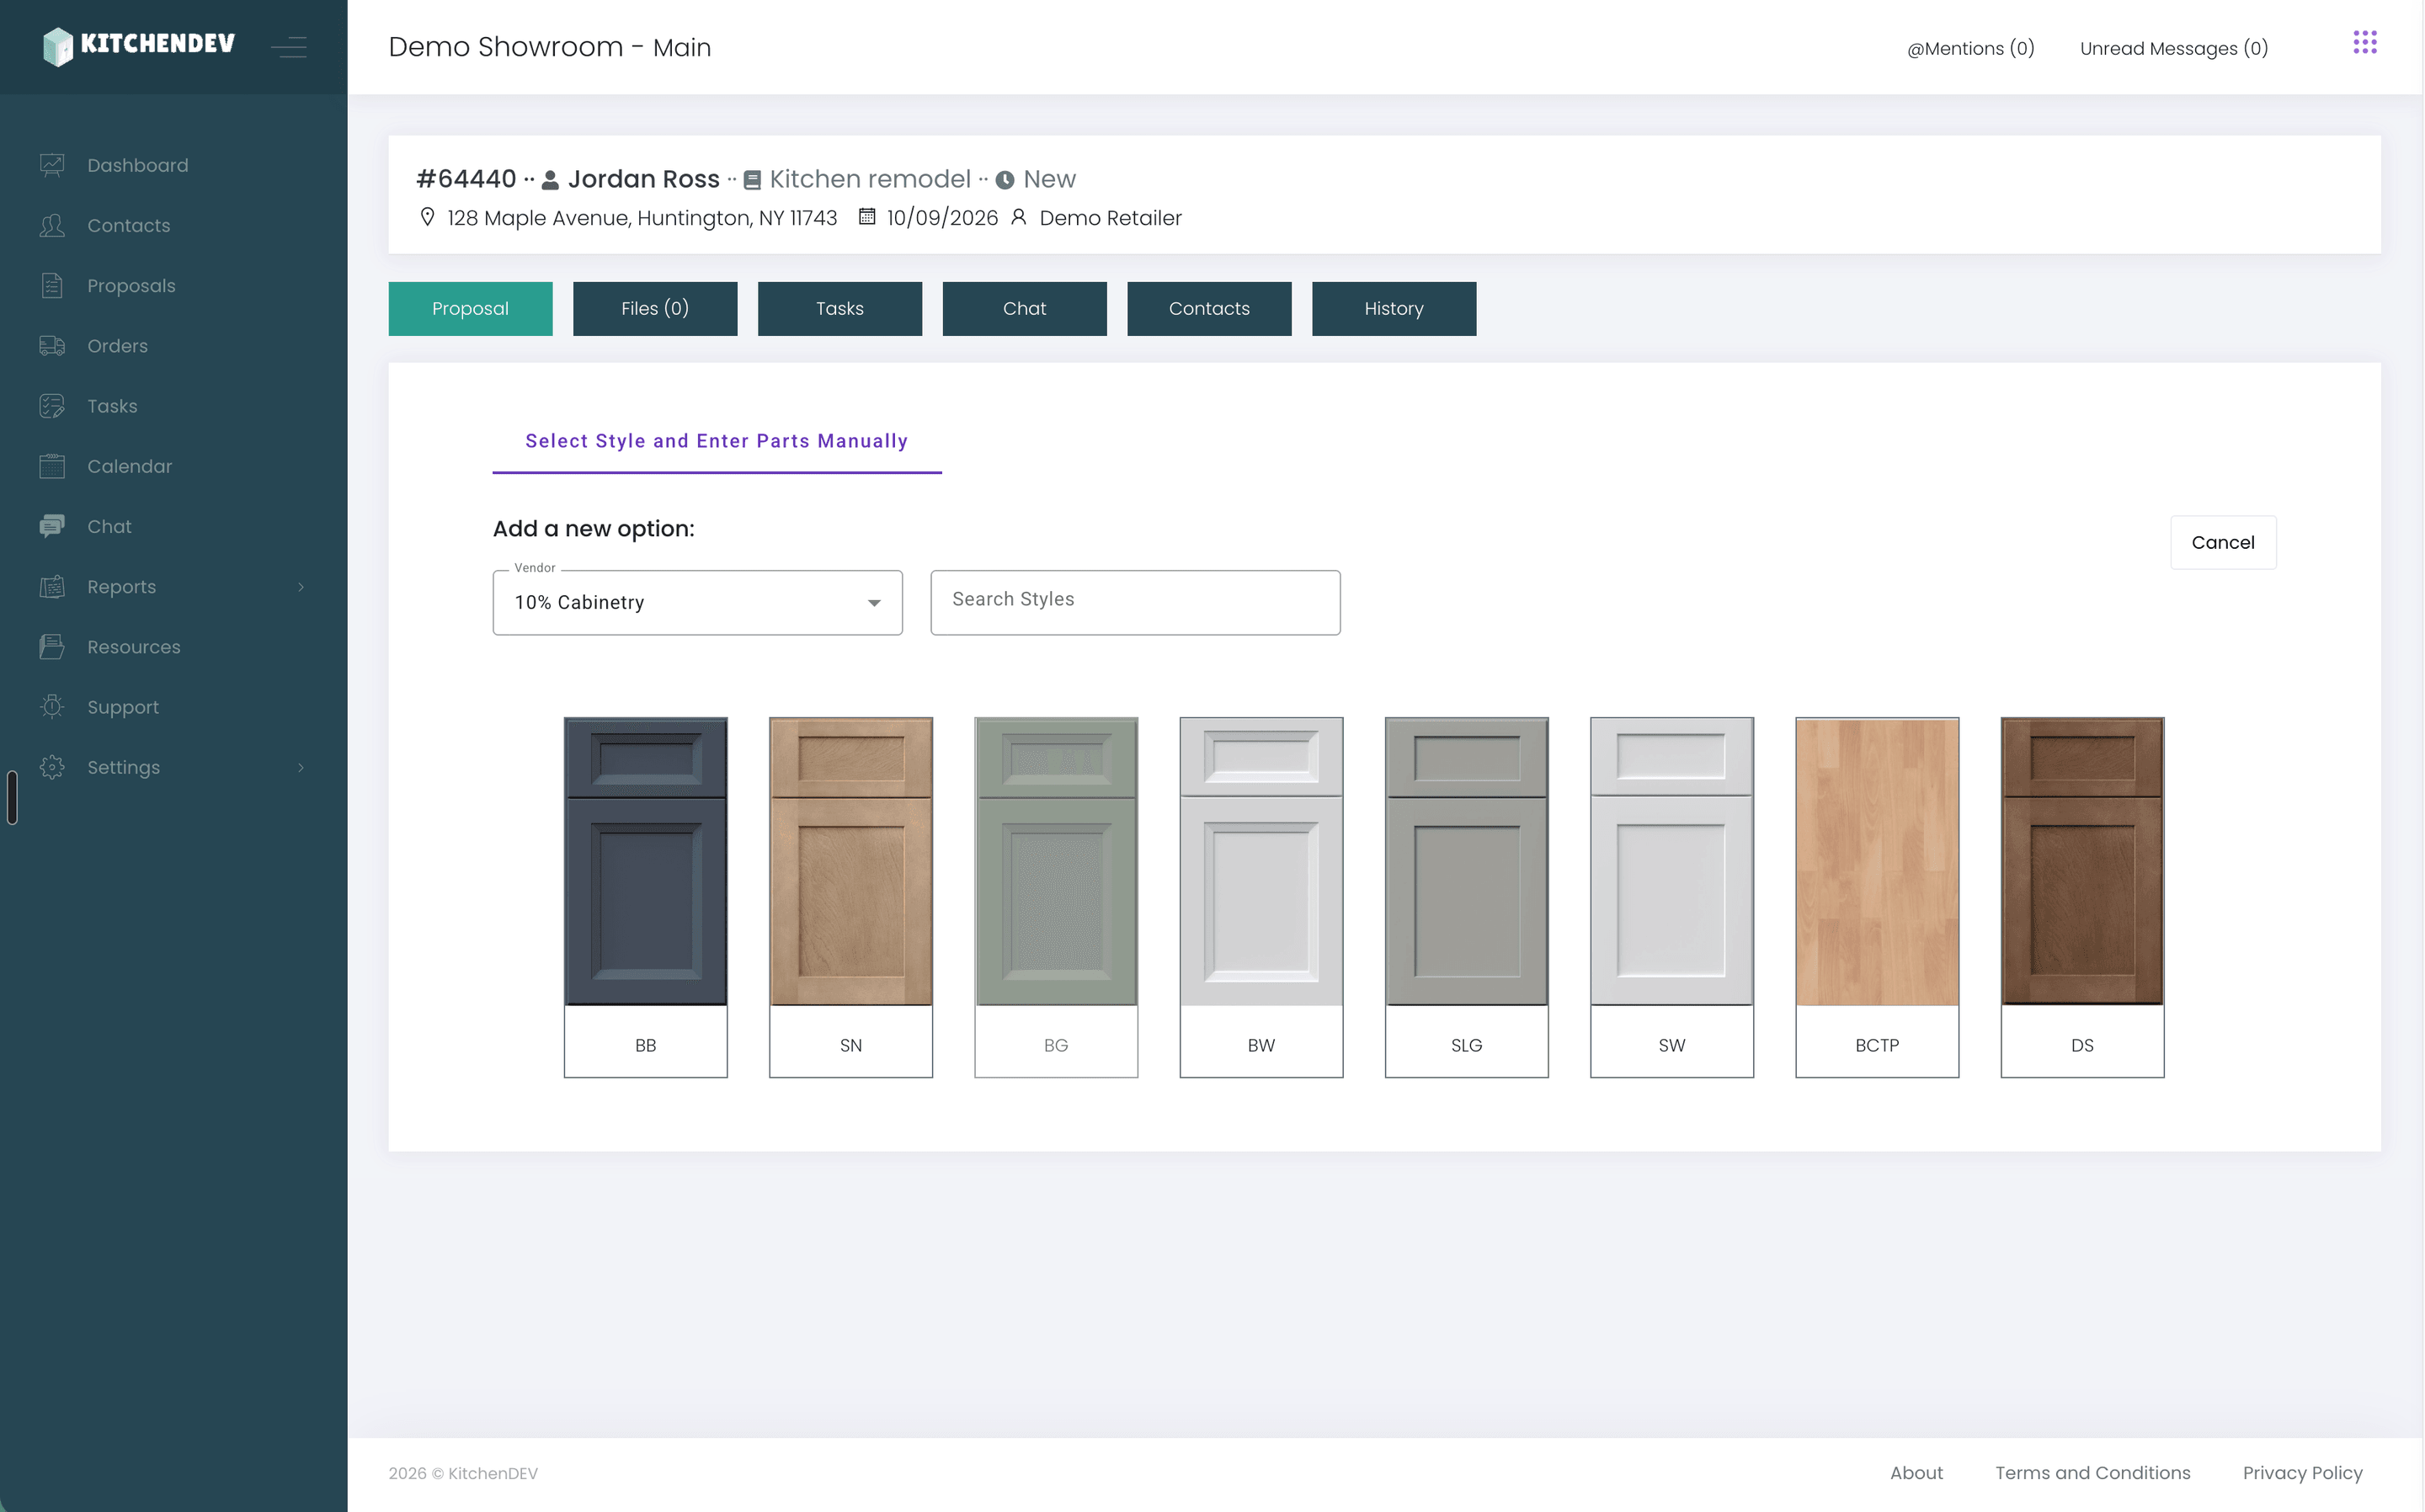Screen dimensions: 2425x1512
Task: Expand the Reports submenu chevron
Action: (300, 587)
